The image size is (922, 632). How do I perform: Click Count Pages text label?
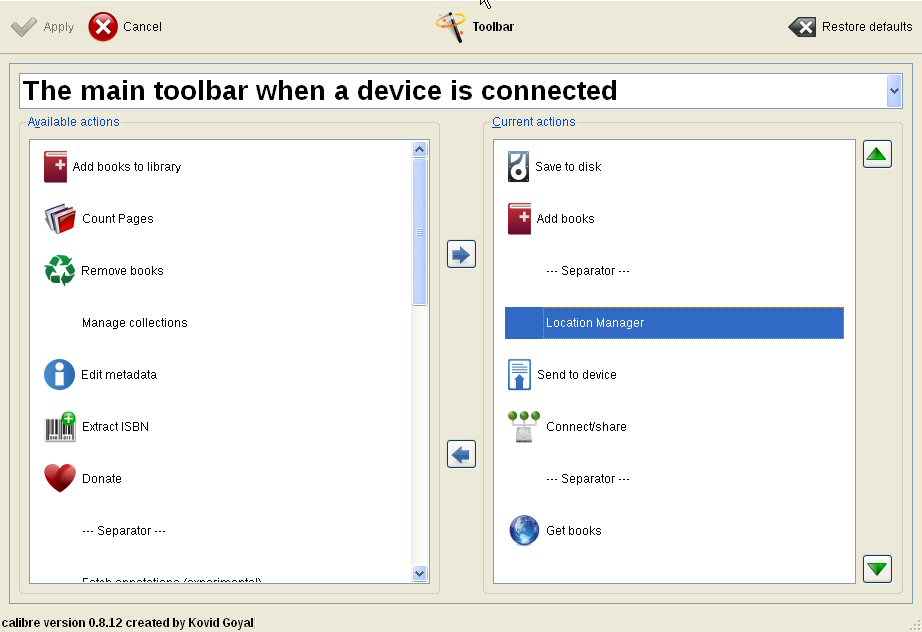coord(118,219)
